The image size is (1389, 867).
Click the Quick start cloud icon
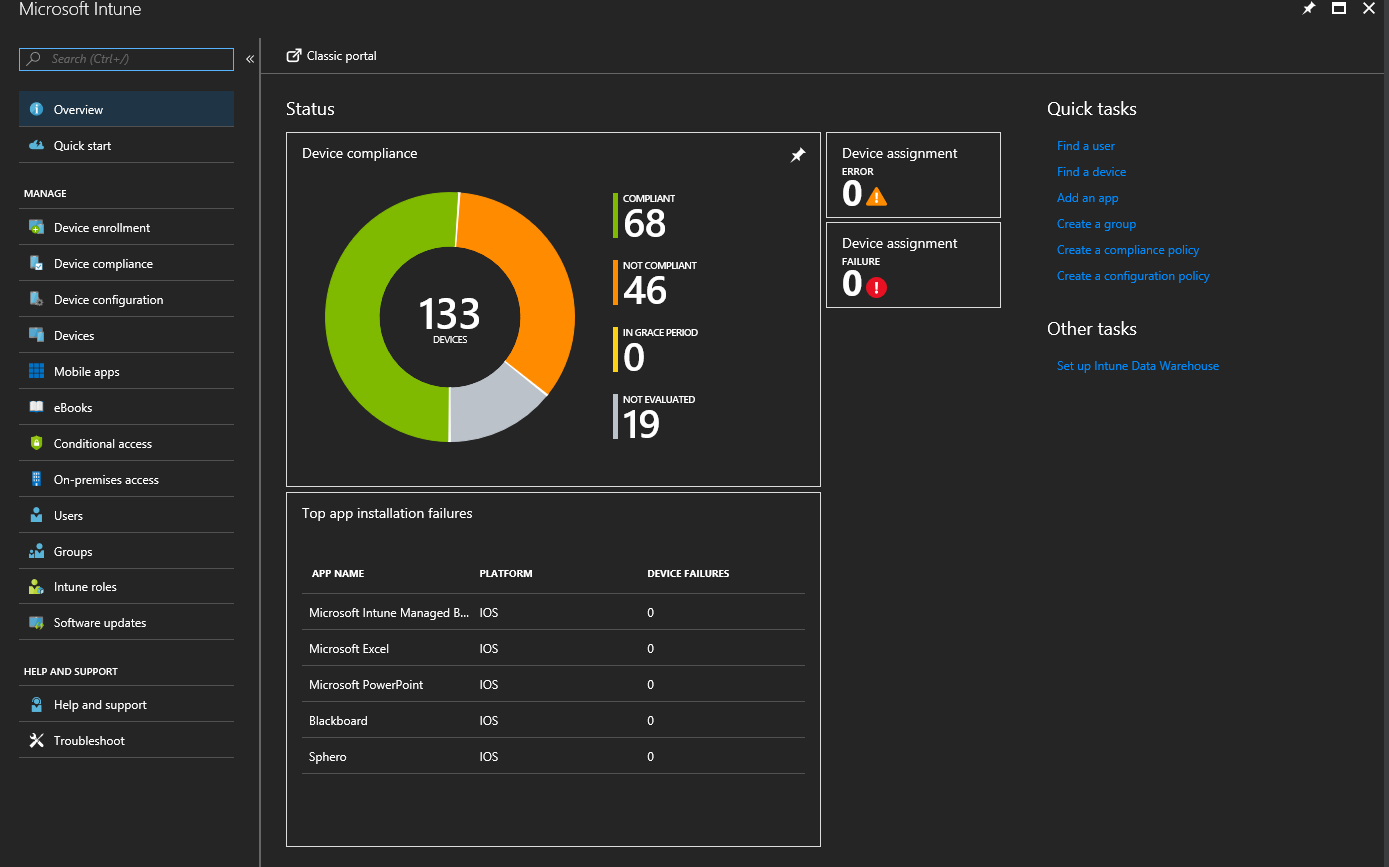36,145
